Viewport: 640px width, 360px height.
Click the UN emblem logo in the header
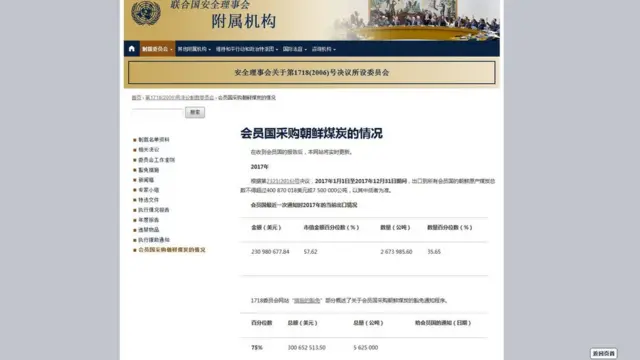click(x=146, y=12)
